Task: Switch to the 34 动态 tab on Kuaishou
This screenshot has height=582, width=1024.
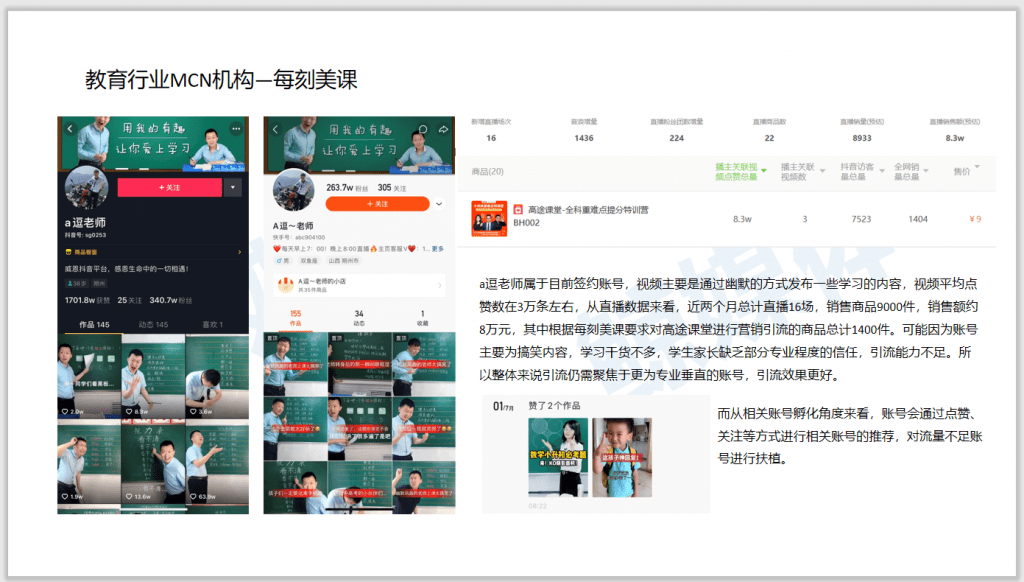Action: 359,317
